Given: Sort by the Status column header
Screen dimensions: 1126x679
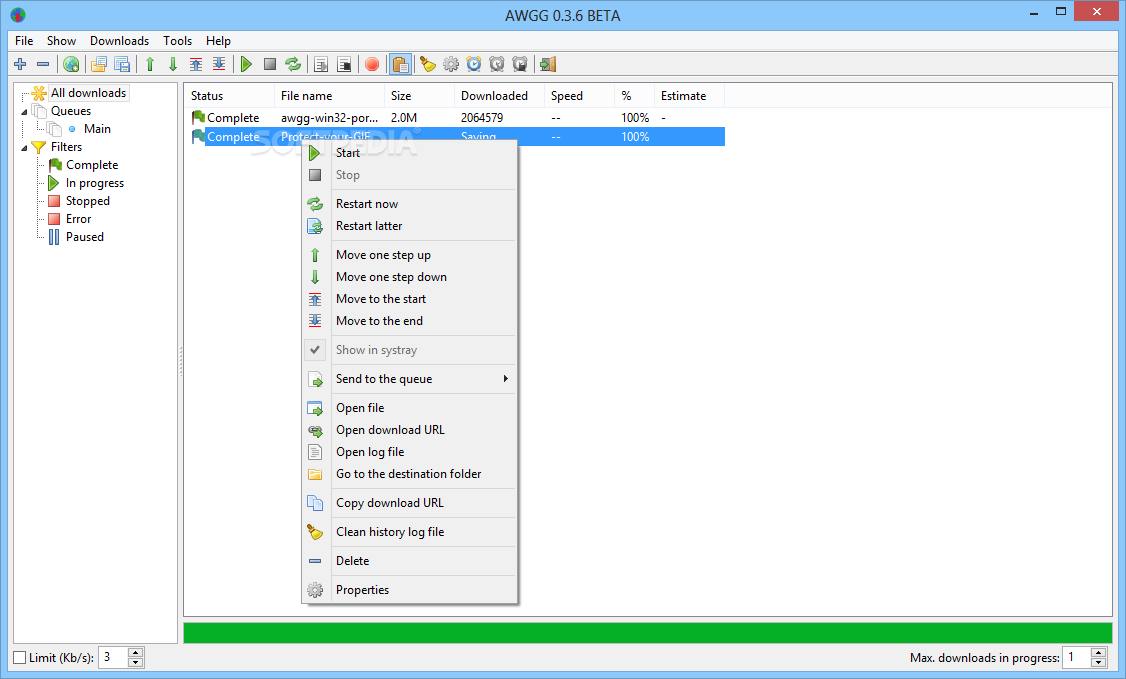Looking at the screenshot, I should pyautogui.click(x=229, y=95).
